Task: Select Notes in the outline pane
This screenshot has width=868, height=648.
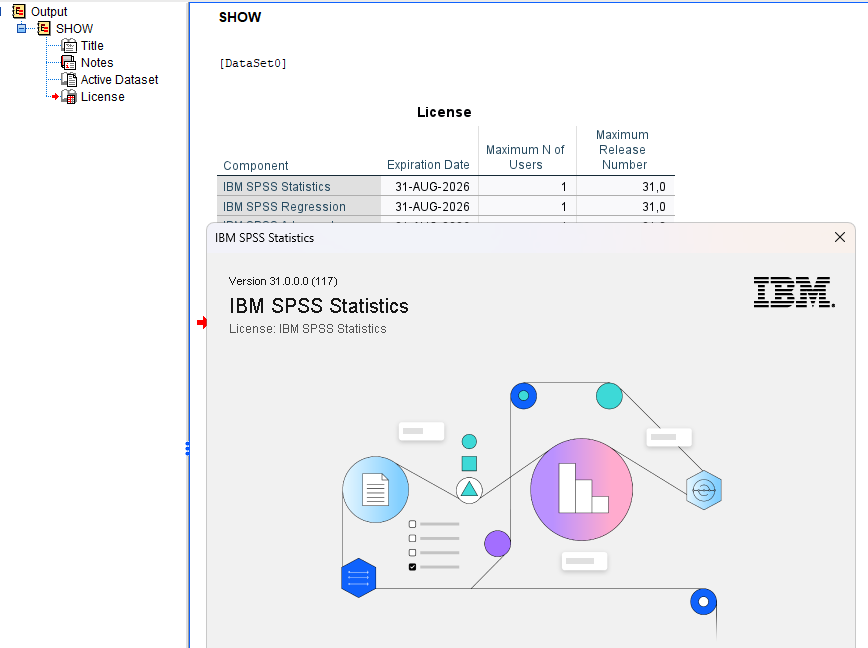Action: click(x=97, y=63)
